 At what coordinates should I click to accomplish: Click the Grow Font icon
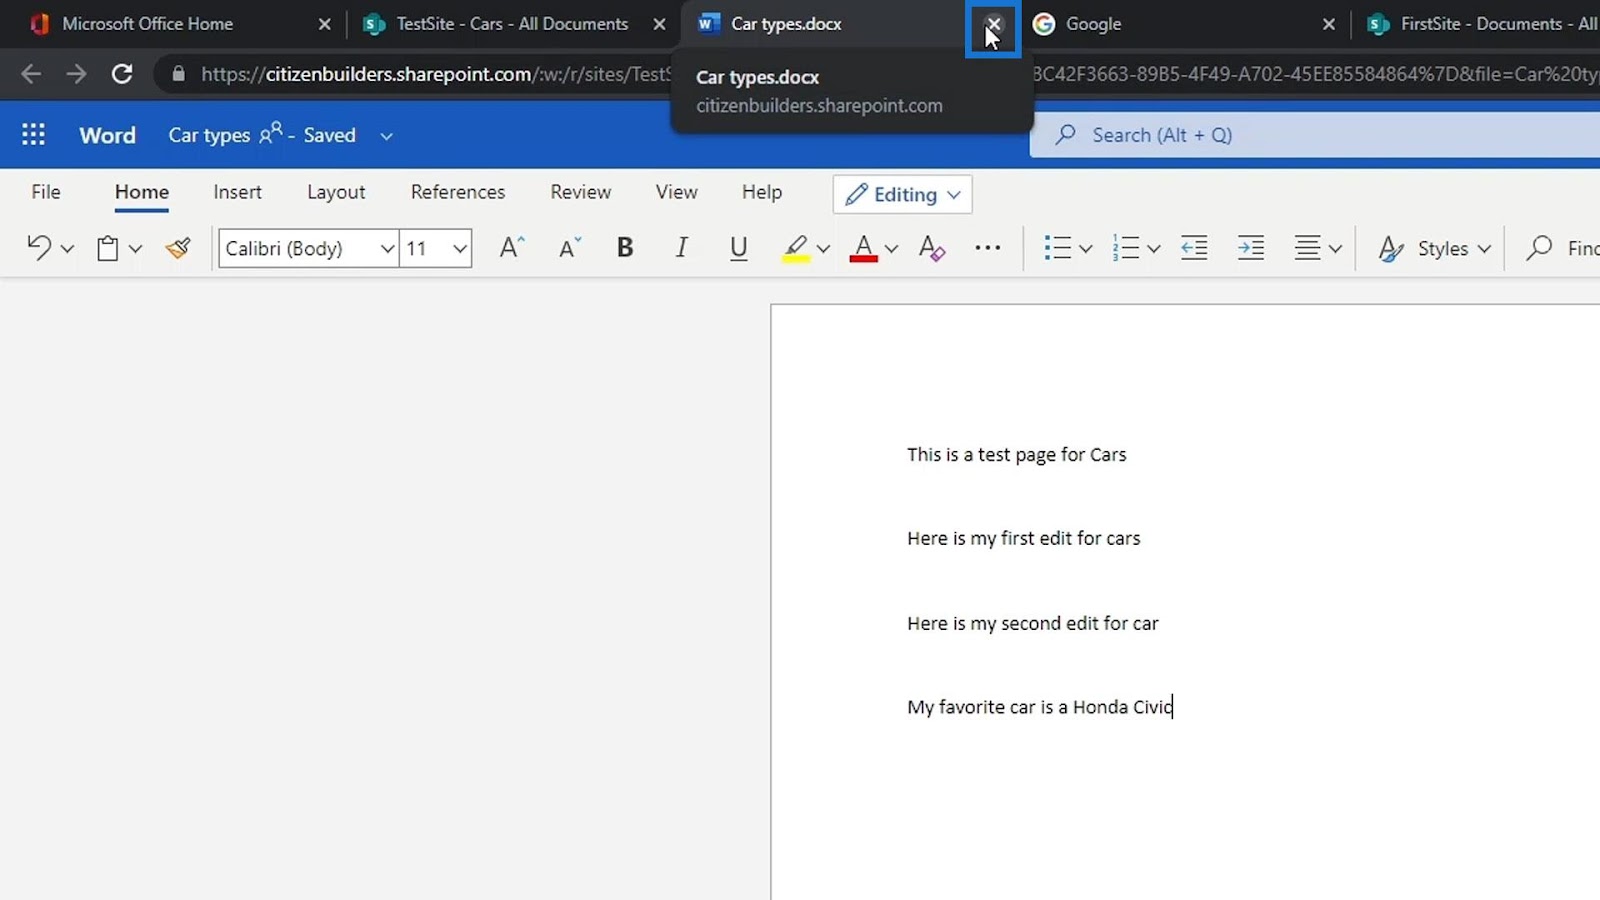511,248
